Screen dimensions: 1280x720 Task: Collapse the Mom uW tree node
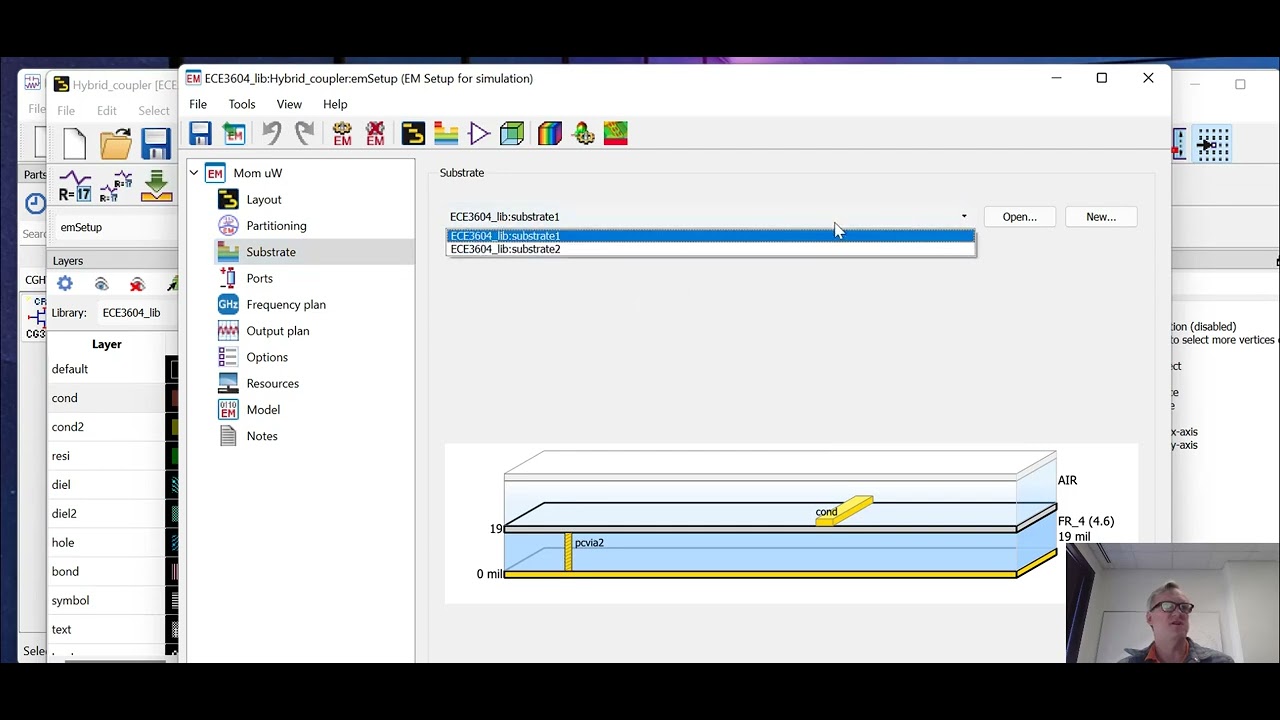pyautogui.click(x=194, y=173)
